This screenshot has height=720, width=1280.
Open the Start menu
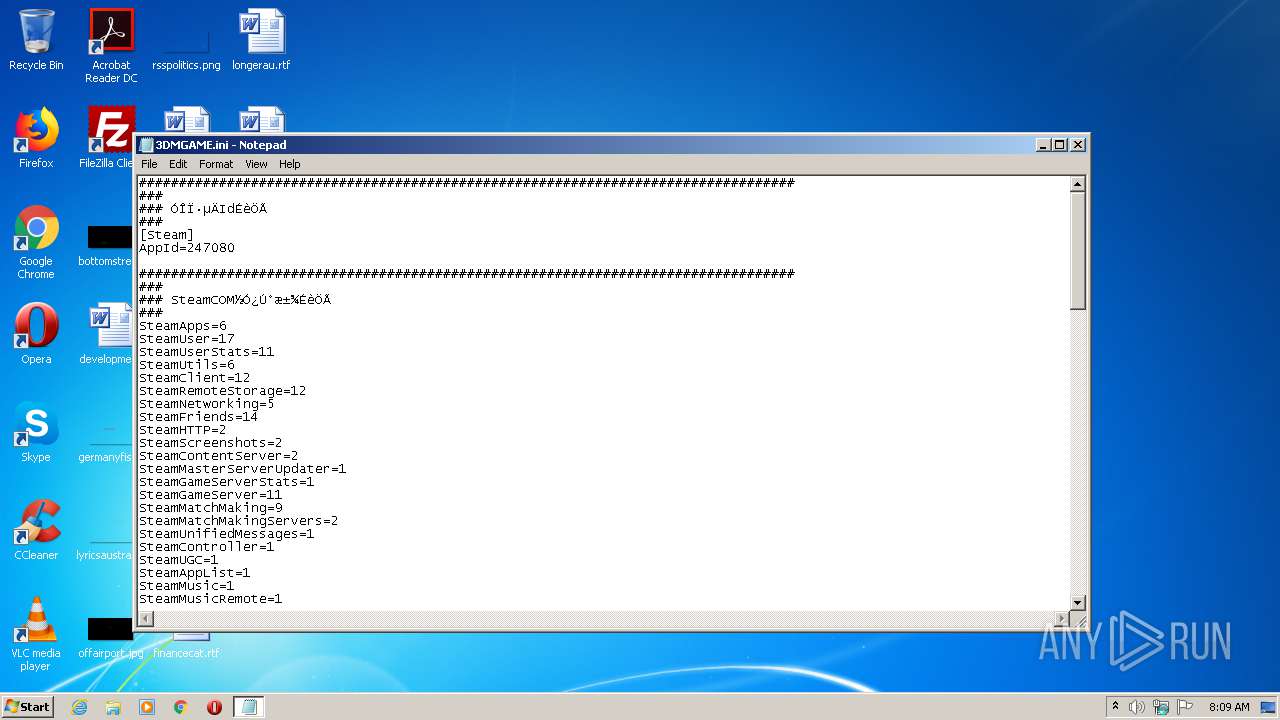tap(27, 707)
